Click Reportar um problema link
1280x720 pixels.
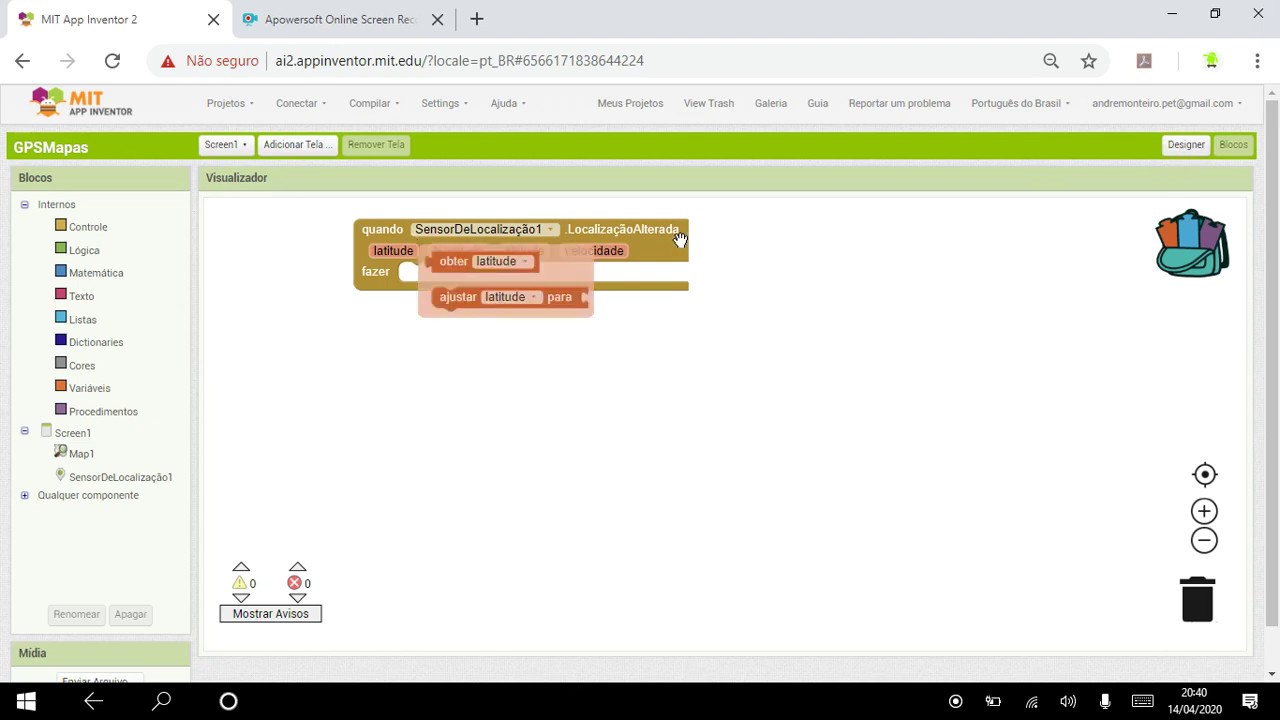(899, 103)
